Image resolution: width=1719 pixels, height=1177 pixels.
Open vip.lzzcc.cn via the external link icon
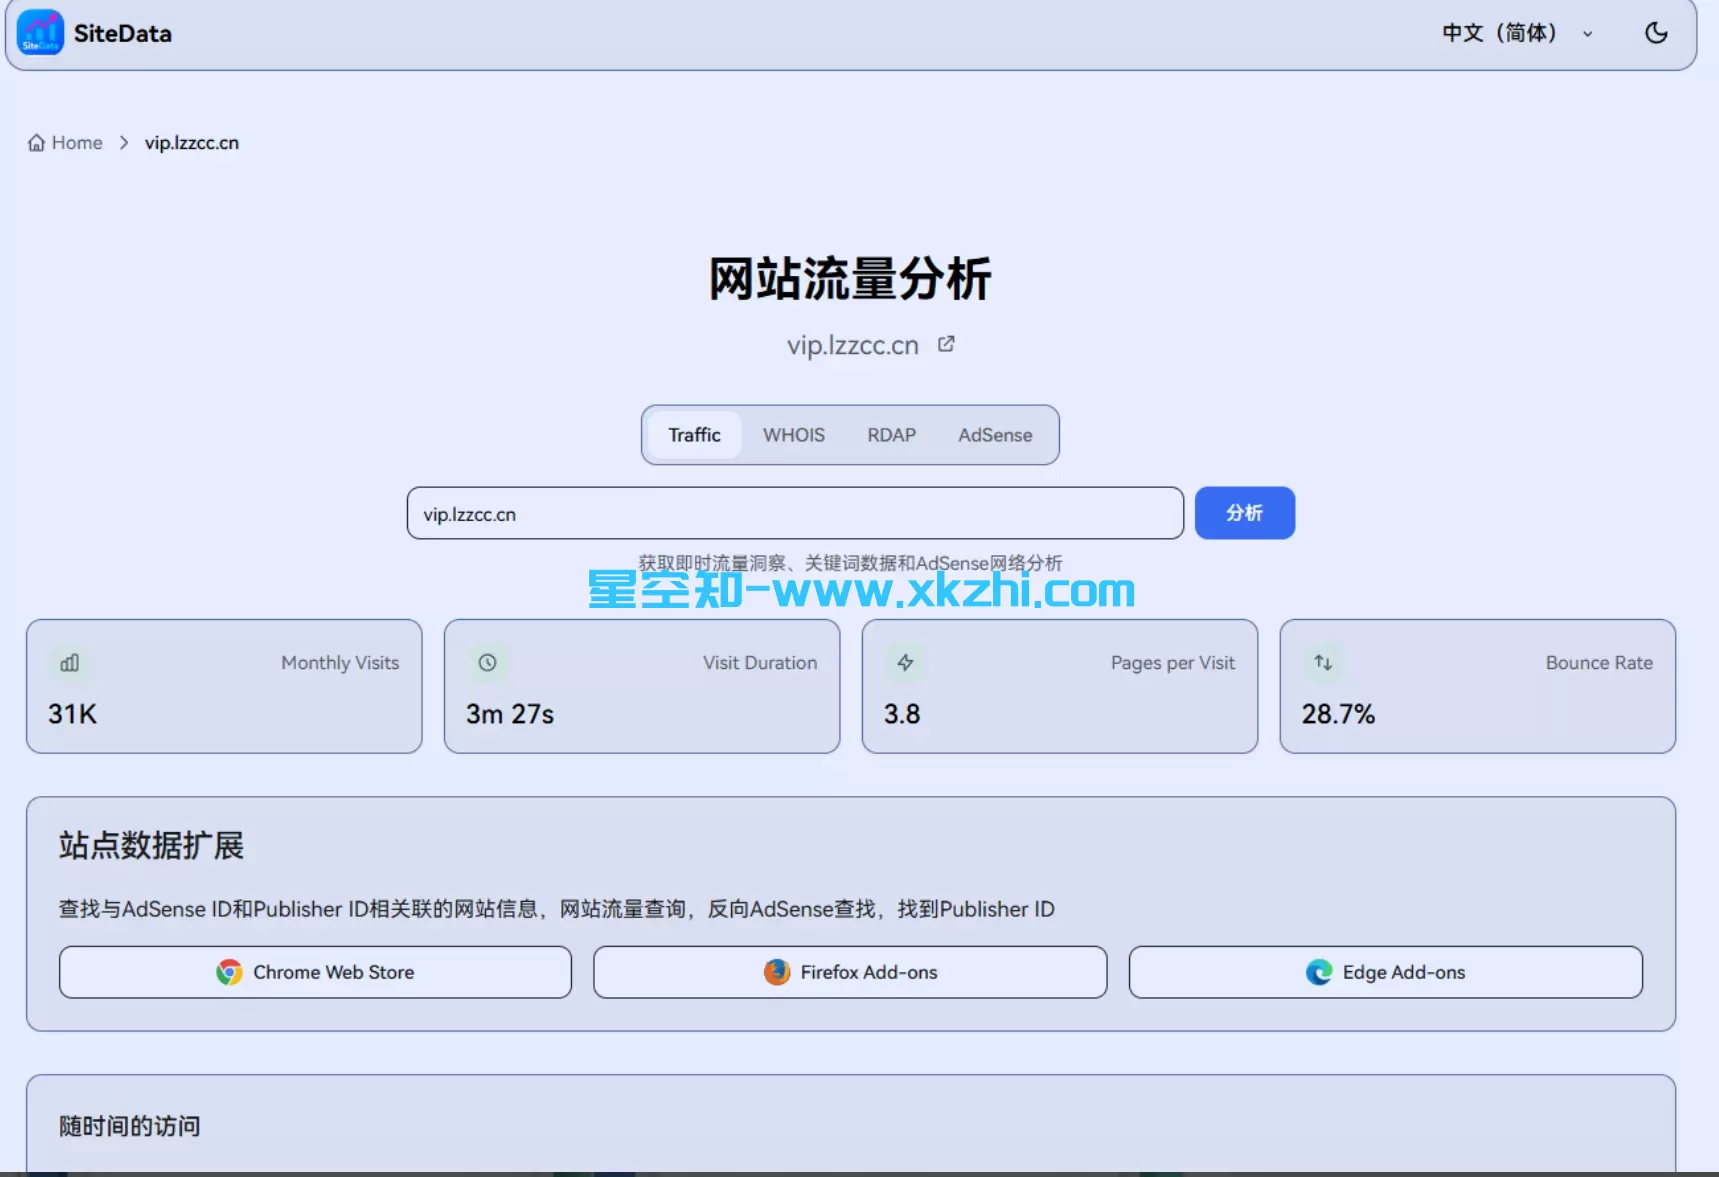(x=945, y=343)
